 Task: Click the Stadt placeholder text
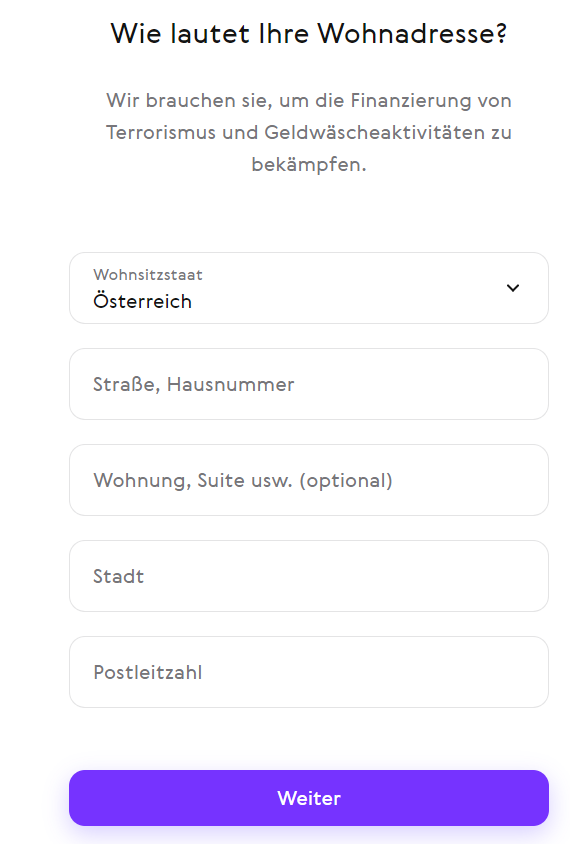click(x=118, y=576)
